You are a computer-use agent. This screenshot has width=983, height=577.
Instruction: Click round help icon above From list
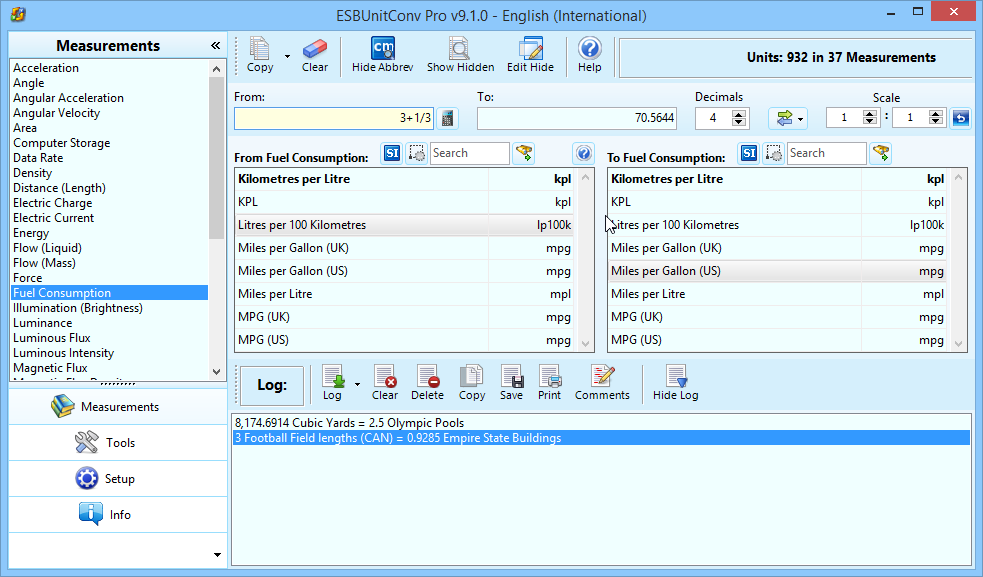point(584,153)
